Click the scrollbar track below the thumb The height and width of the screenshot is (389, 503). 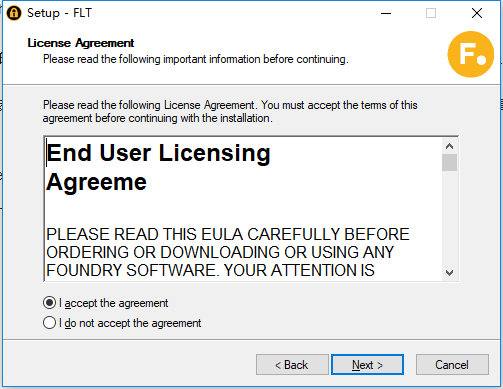[449, 218]
